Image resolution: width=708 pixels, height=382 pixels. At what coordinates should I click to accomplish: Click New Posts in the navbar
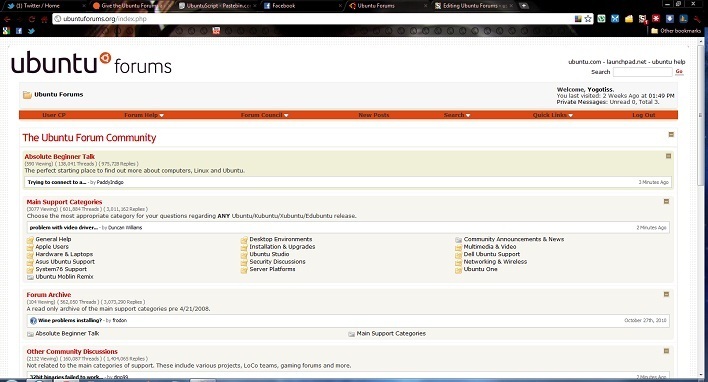[x=374, y=115]
